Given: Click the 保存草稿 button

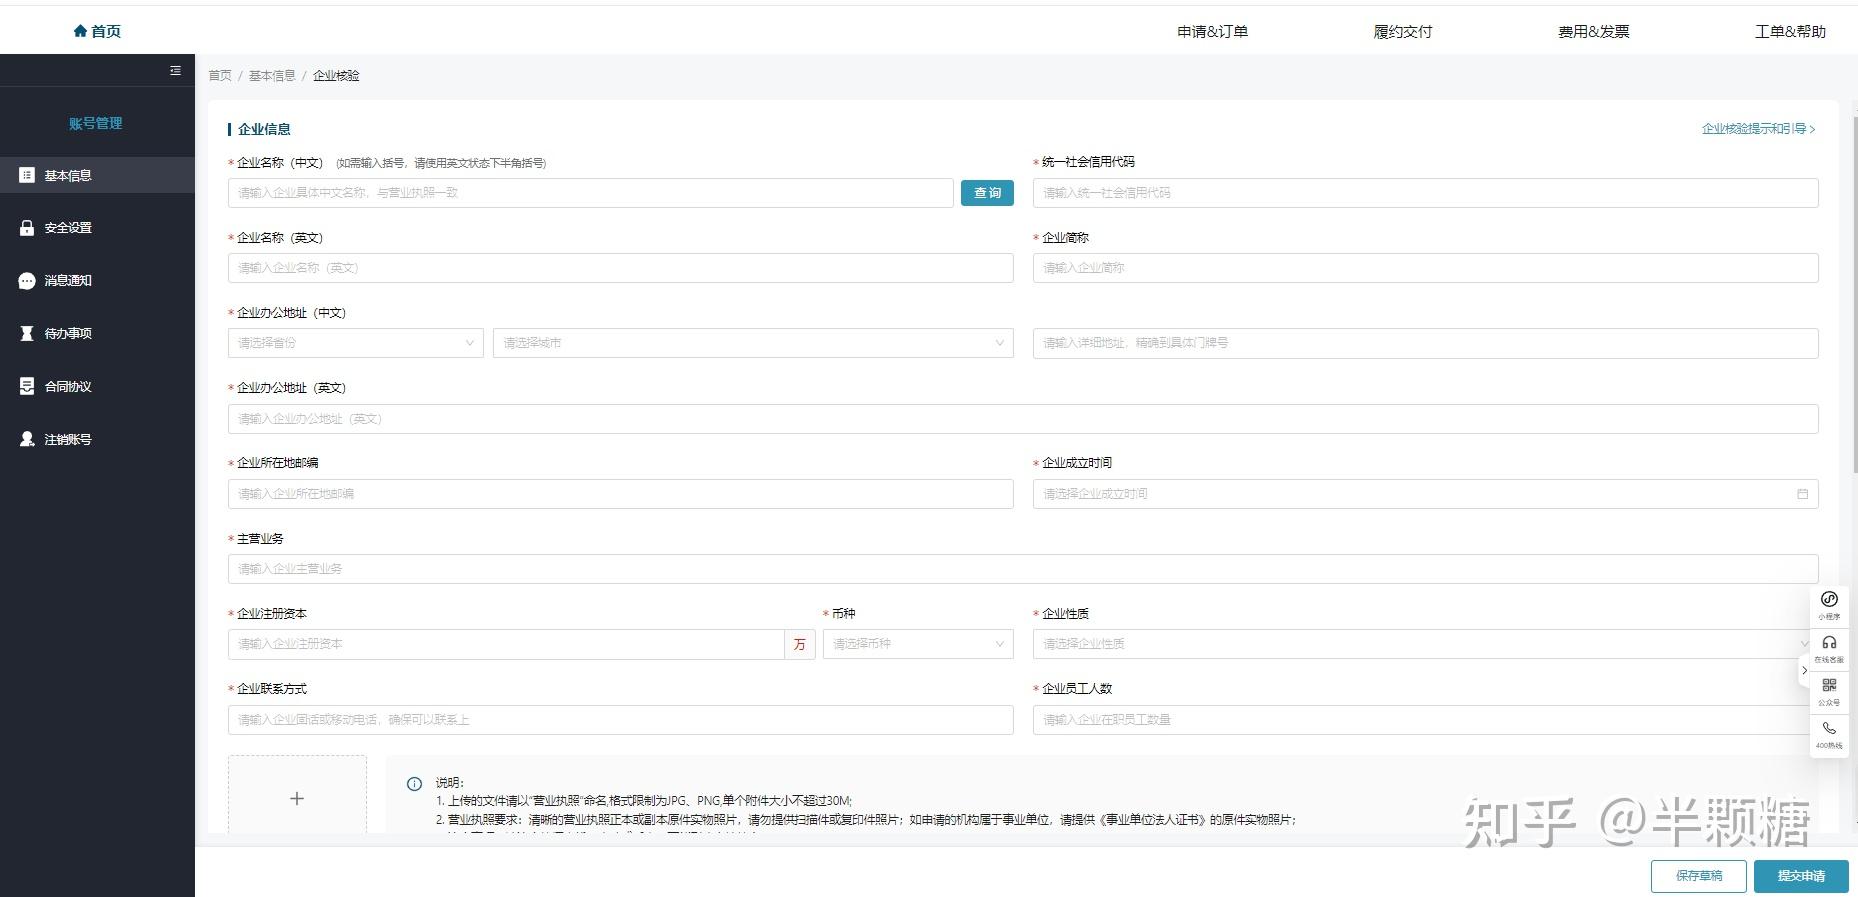Looking at the screenshot, I should point(1698,876).
